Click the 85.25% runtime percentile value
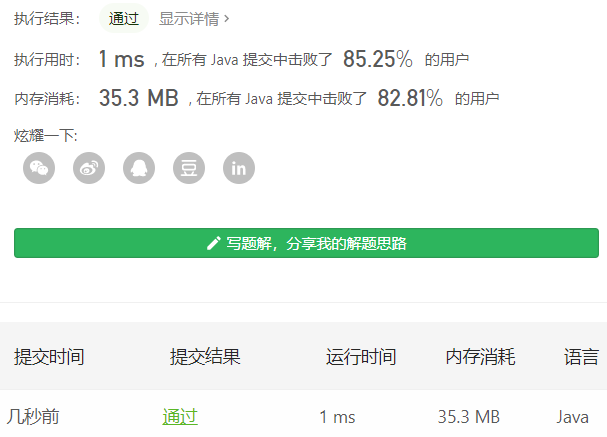The height and width of the screenshot is (437, 607). 377,59
